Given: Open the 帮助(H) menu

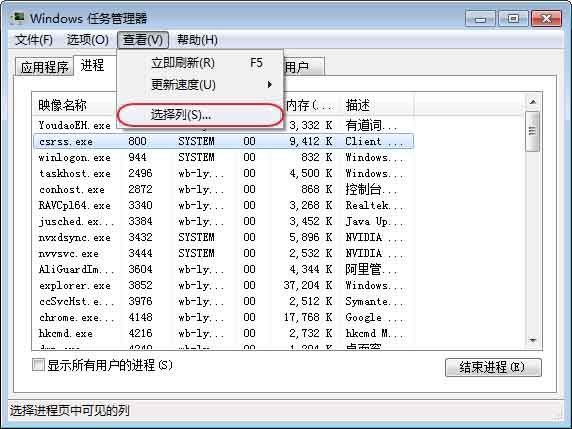Looking at the screenshot, I should (197, 40).
